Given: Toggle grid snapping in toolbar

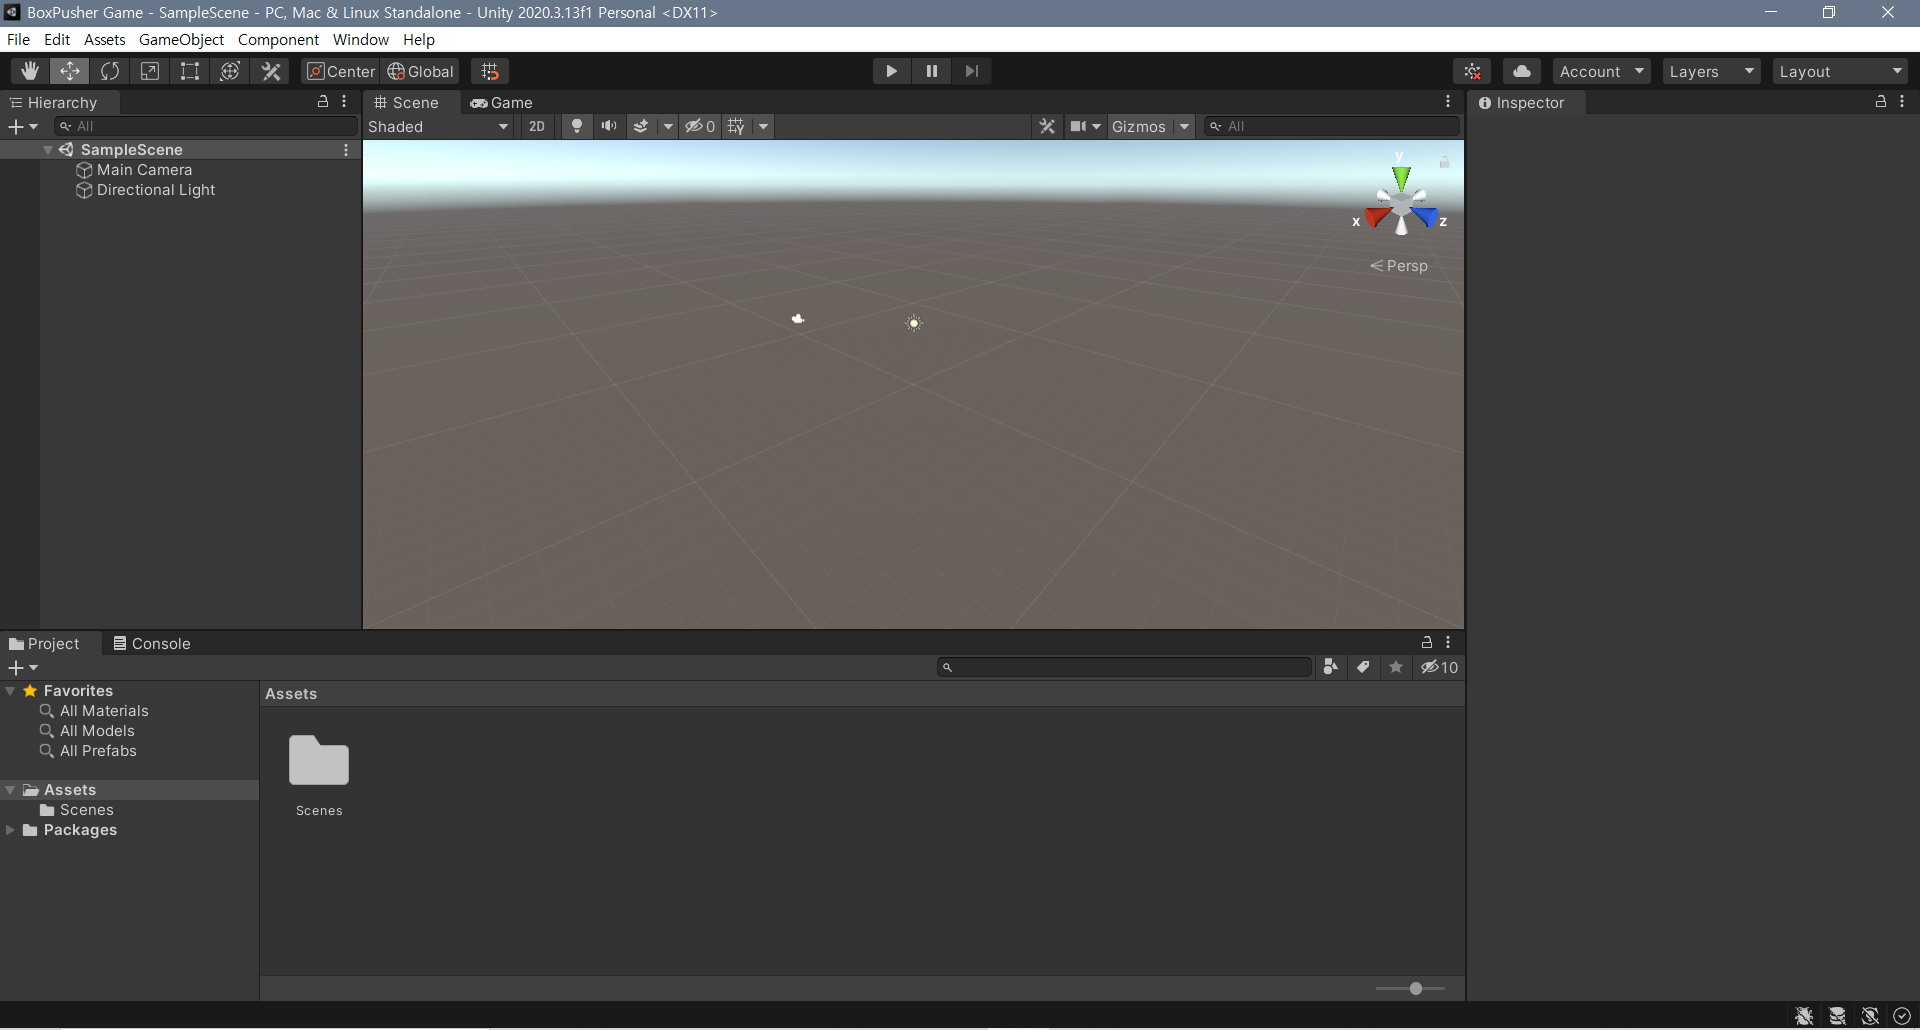Looking at the screenshot, I should [x=490, y=71].
